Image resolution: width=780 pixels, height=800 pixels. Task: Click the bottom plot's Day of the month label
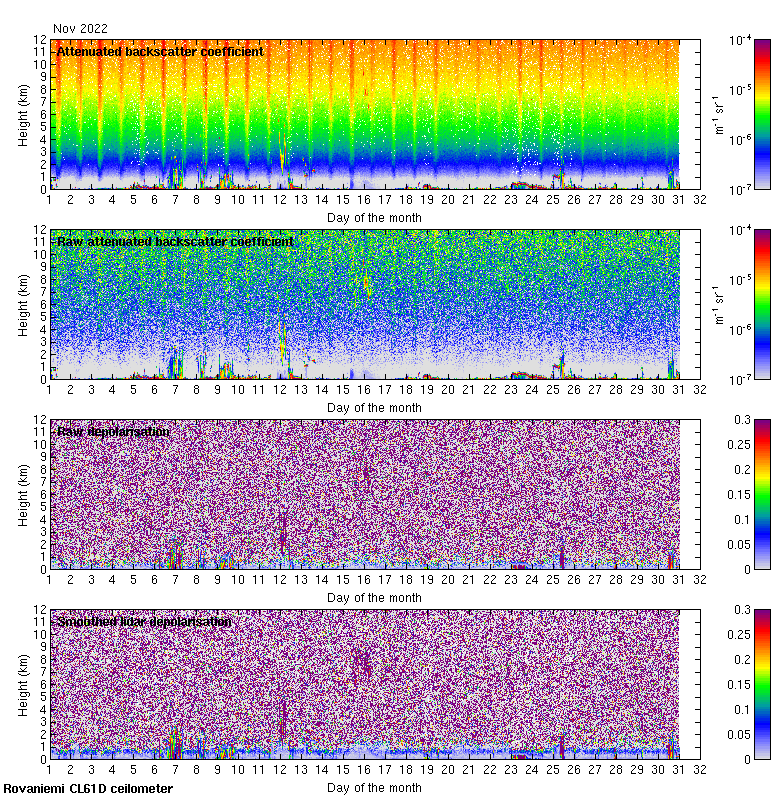(x=375, y=787)
